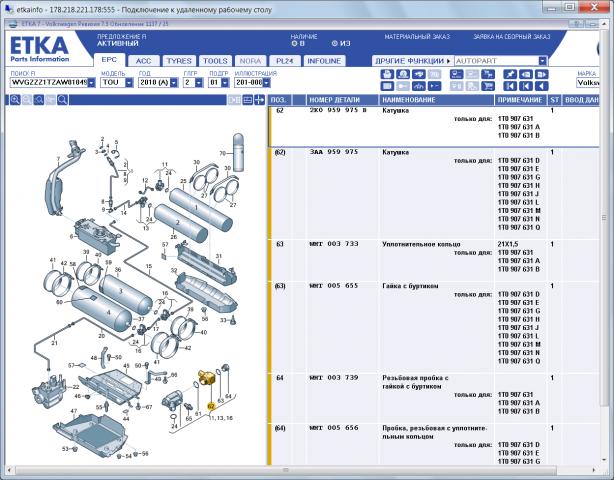The image size is (614, 480).
Task: Click the third icon in the top toolbar row
Action: point(419,74)
